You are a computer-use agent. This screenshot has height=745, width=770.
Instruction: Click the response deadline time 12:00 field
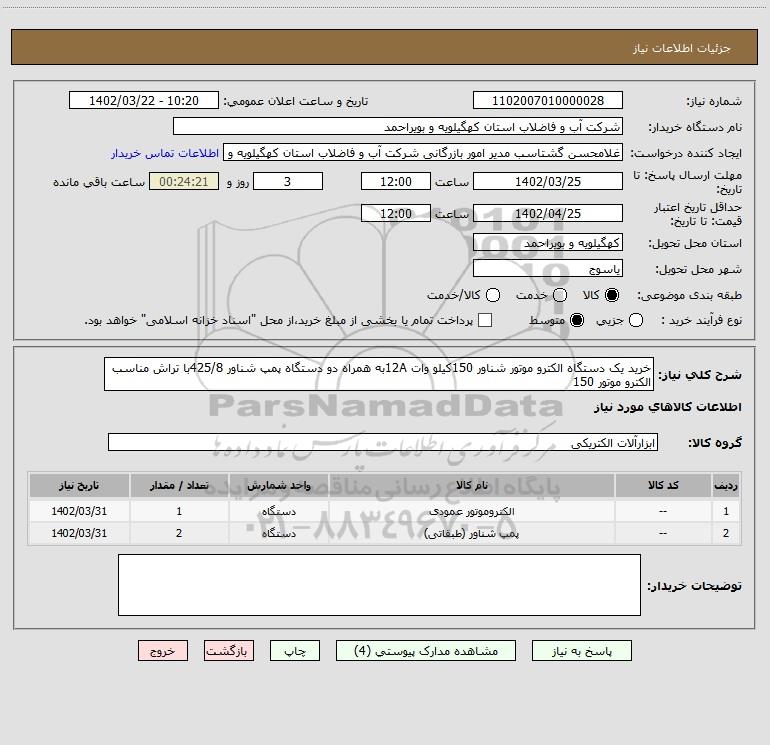tap(396, 181)
